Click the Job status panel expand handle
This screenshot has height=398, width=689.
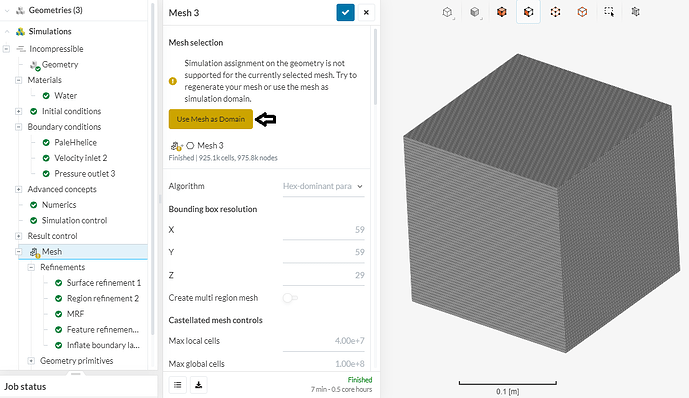click(76, 374)
